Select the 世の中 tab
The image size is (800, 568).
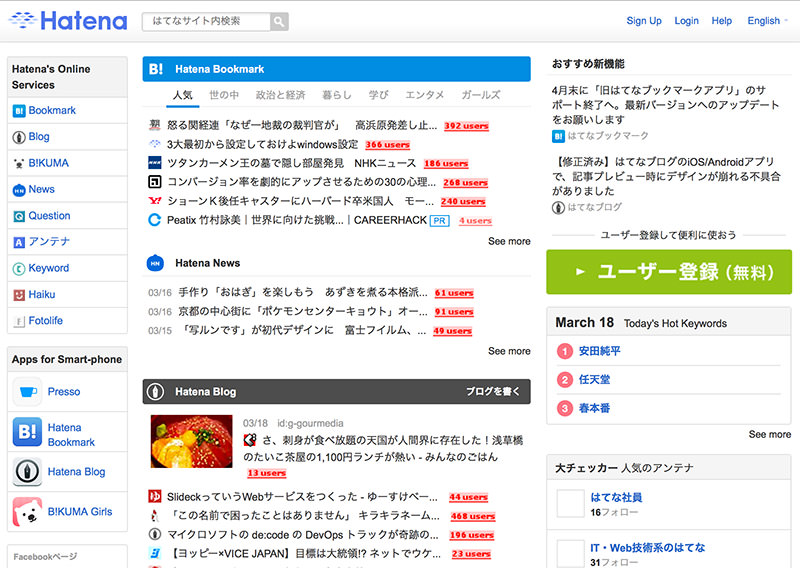point(224,95)
